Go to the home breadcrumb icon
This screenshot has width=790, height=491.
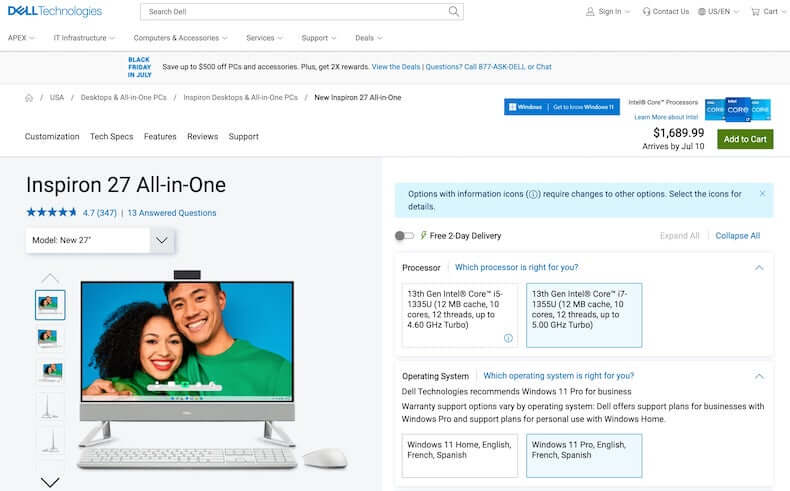[29, 98]
